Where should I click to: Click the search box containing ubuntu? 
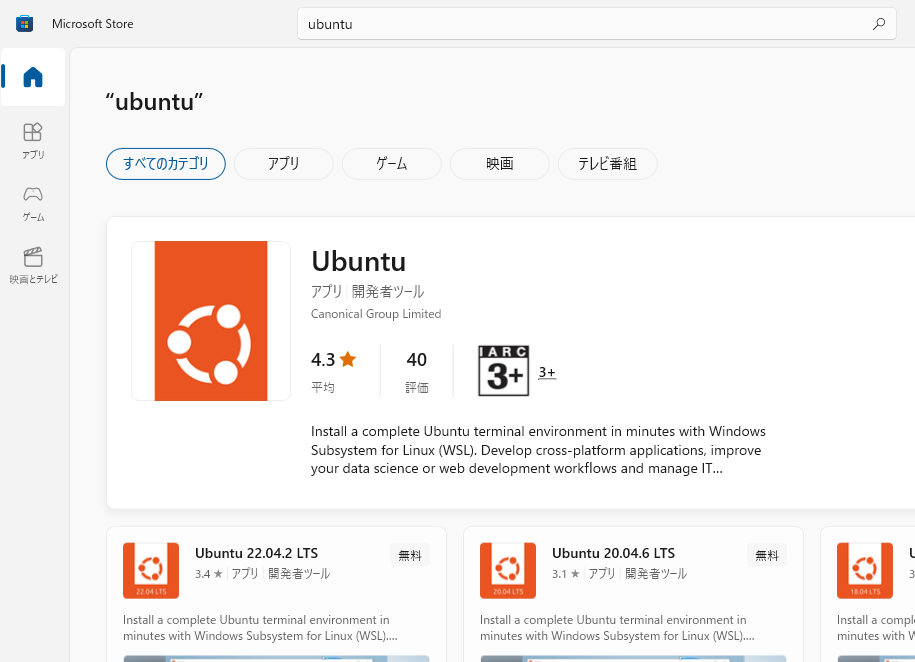(596, 24)
